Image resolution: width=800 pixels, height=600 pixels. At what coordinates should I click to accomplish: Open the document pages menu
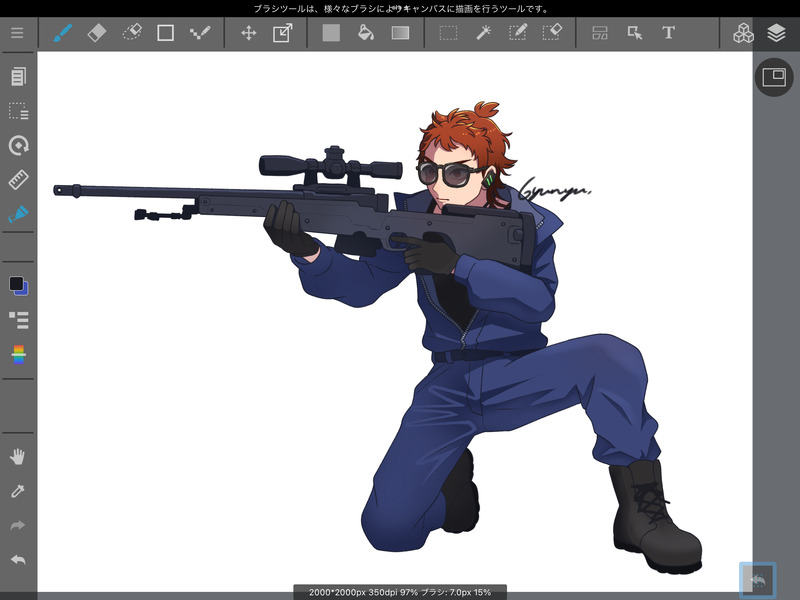click(x=18, y=77)
